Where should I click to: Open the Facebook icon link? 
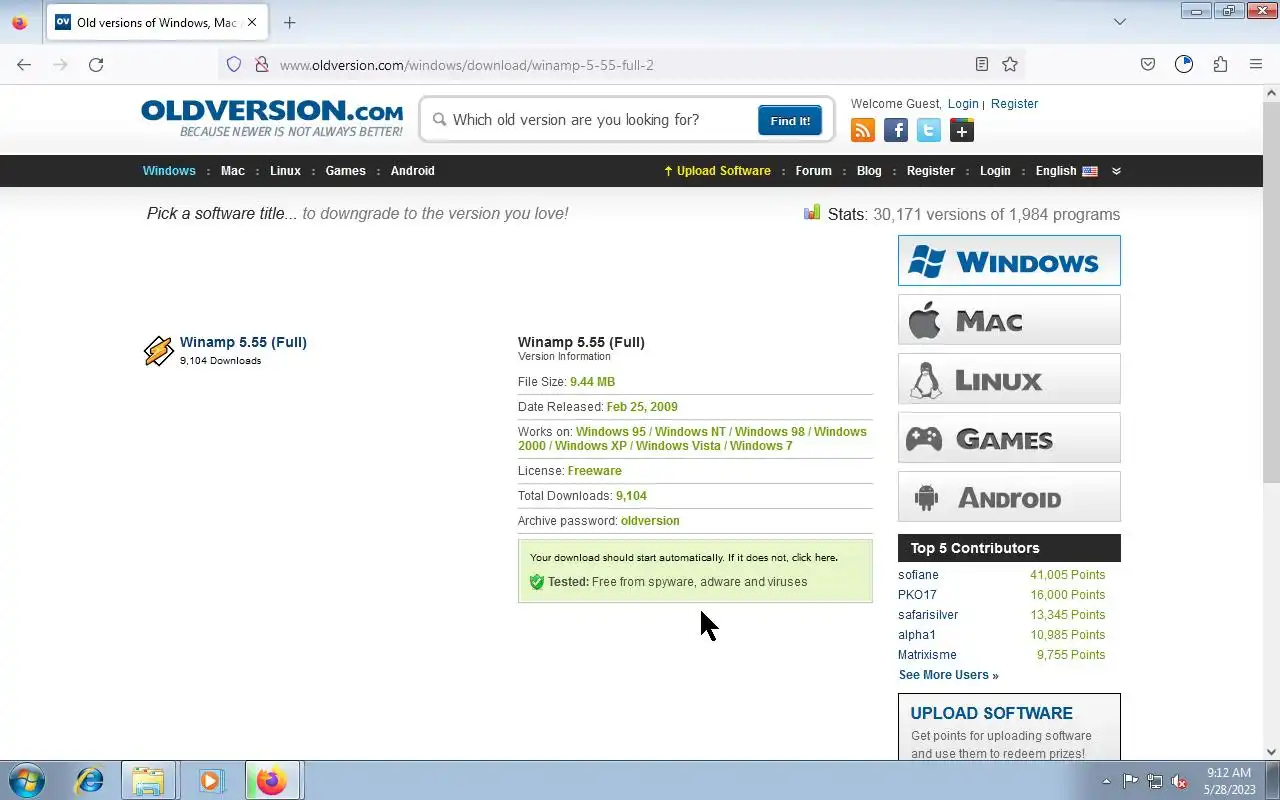click(896, 130)
